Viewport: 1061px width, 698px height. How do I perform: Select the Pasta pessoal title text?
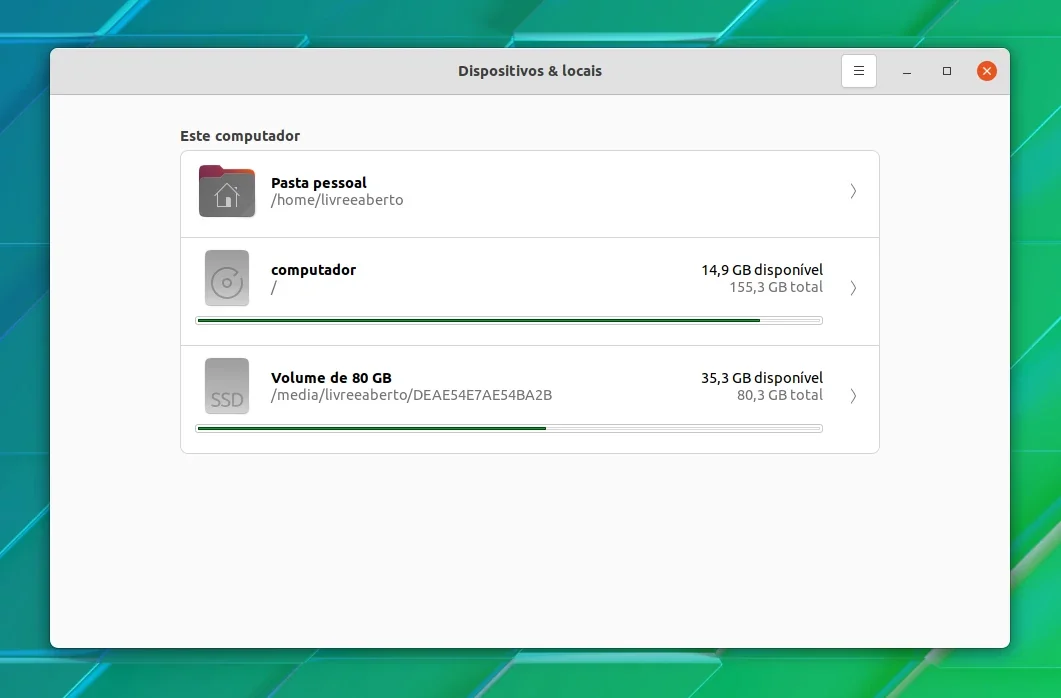click(x=319, y=183)
